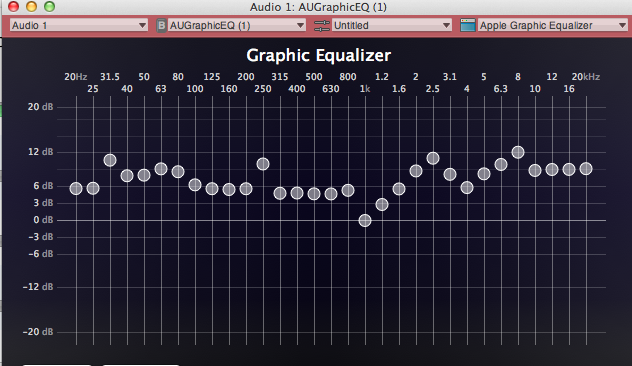The height and width of the screenshot is (366, 632).
Task: Click the 3.1 kHz band slider knob
Action: pyautogui.click(x=450, y=174)
